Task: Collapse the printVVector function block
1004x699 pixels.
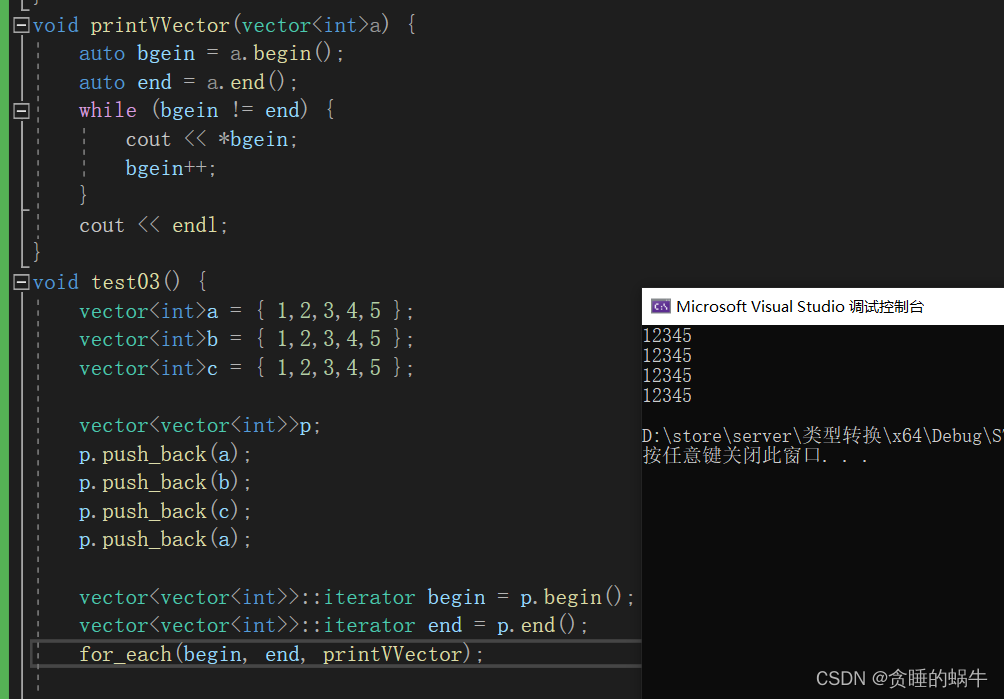Action: pos(21,26)
